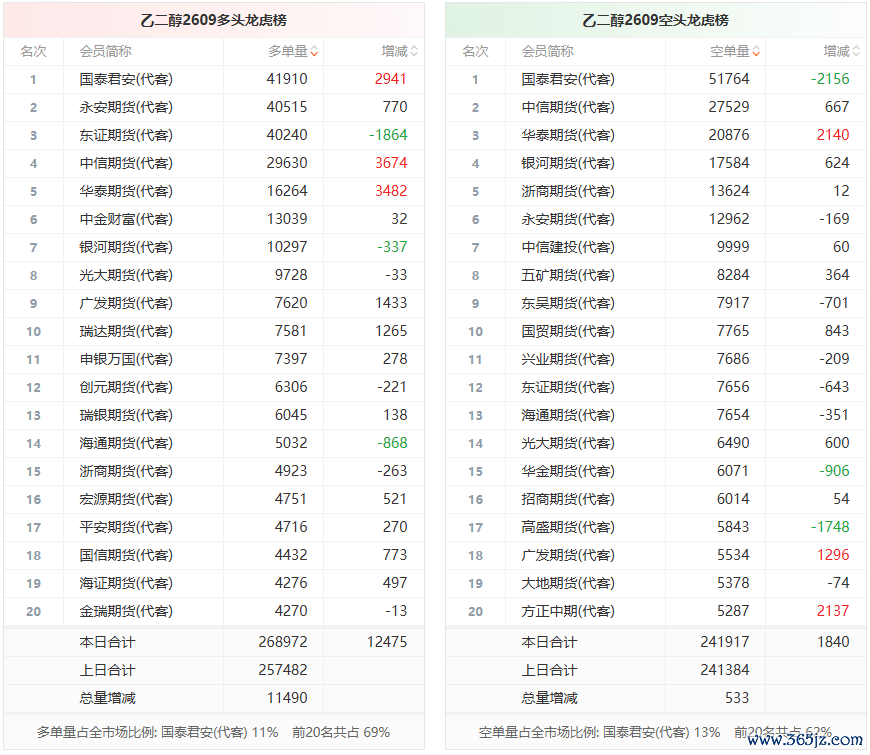Image resolution: width=870 pixels, height=755 pixels.
Task: Click 空单量占全市场比例 footer text
Action: (655, 732)
